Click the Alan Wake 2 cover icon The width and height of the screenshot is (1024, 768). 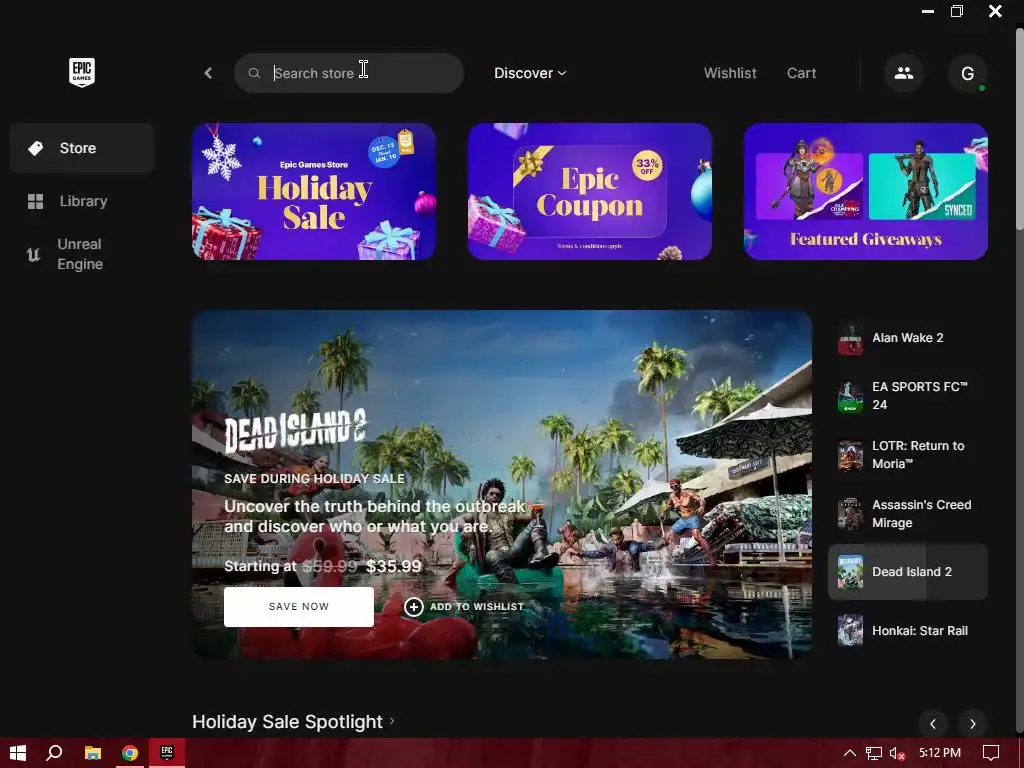[x=850, y=339]
